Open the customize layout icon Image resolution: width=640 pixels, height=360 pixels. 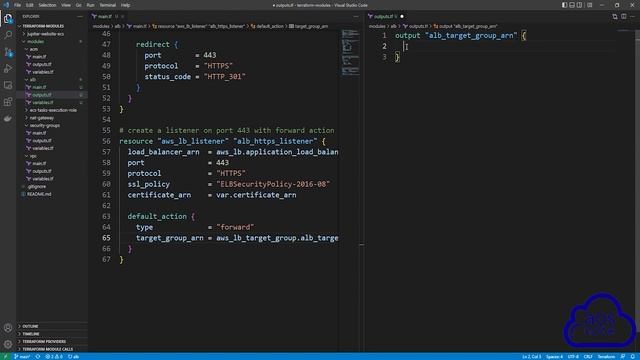coord(590,5)
